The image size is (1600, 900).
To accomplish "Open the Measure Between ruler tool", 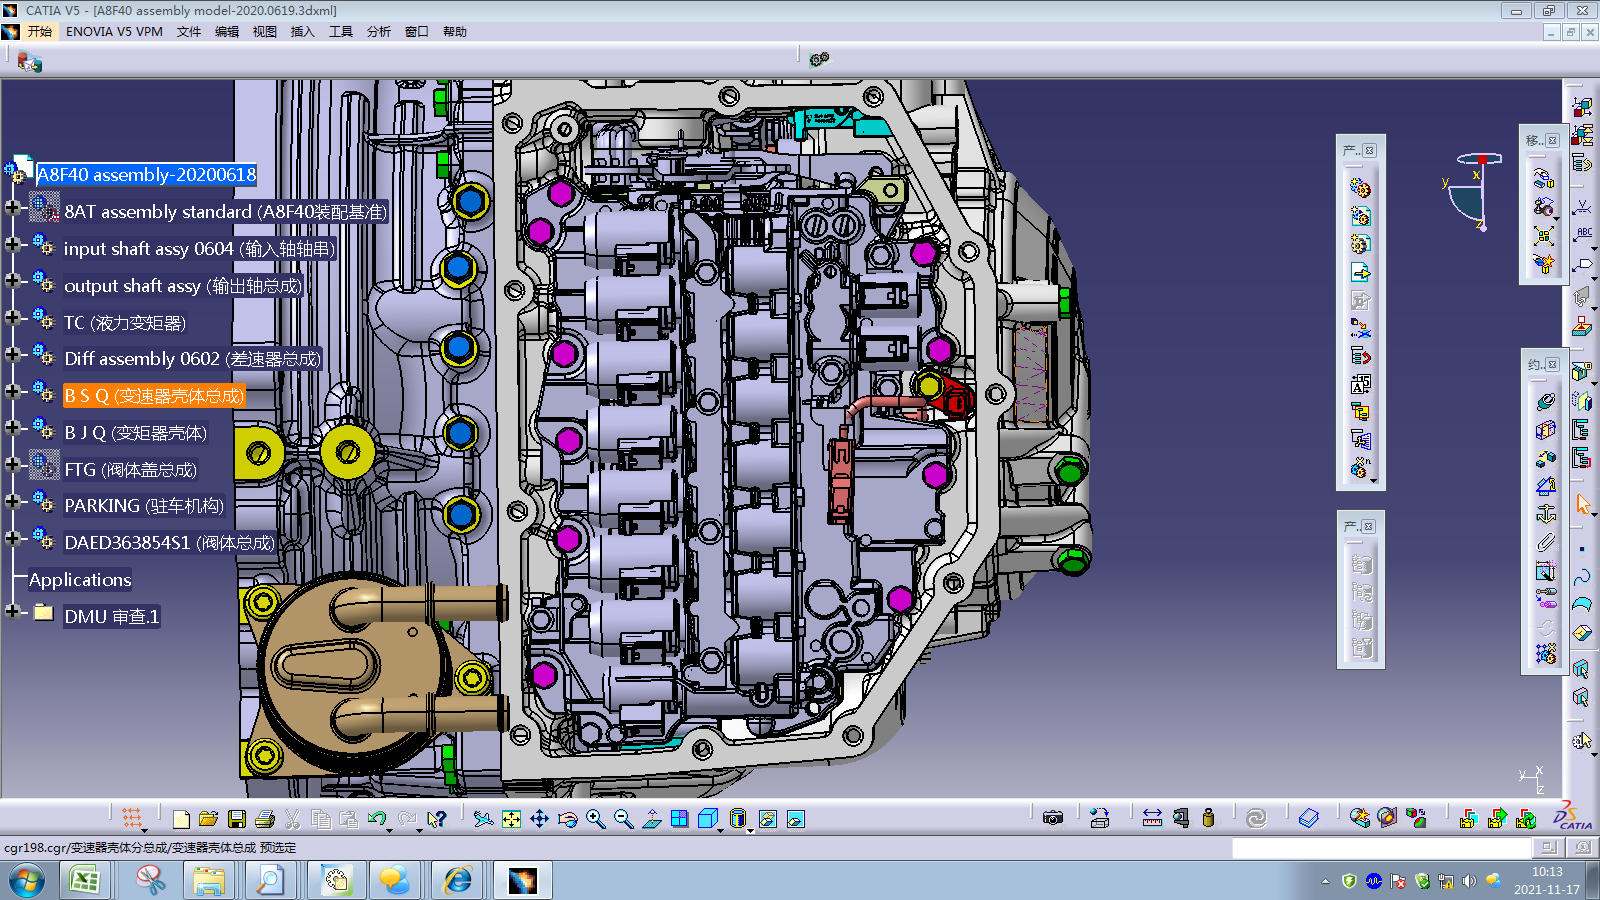I will click(x=1152, y=818).
